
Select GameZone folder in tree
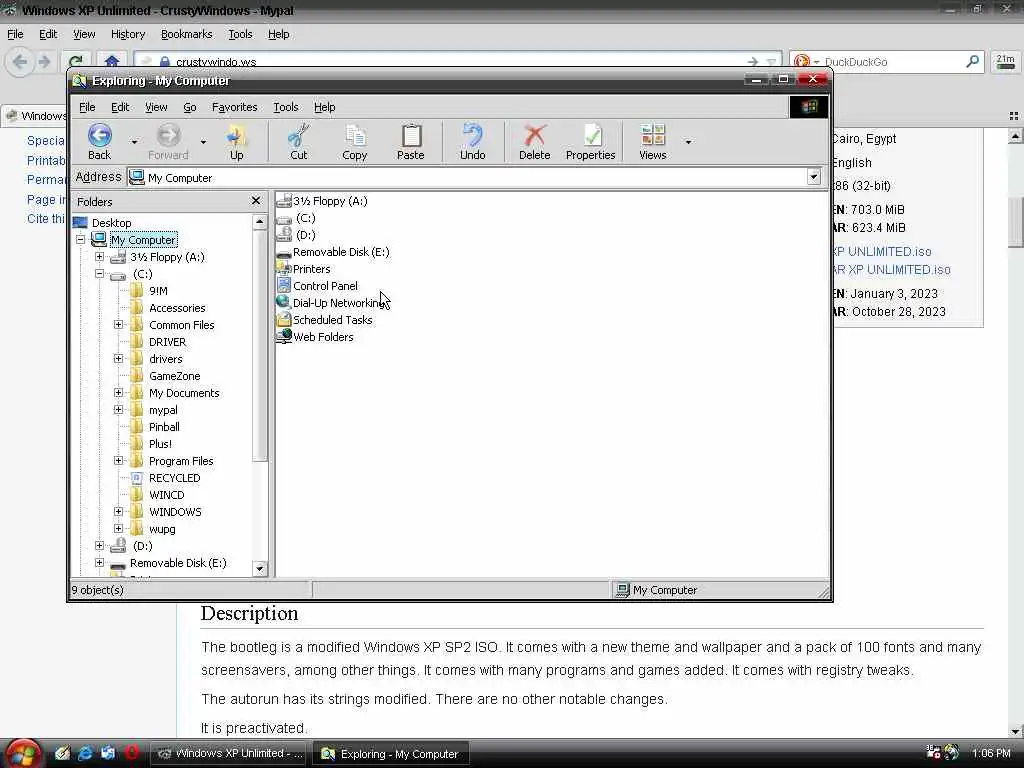174,376
